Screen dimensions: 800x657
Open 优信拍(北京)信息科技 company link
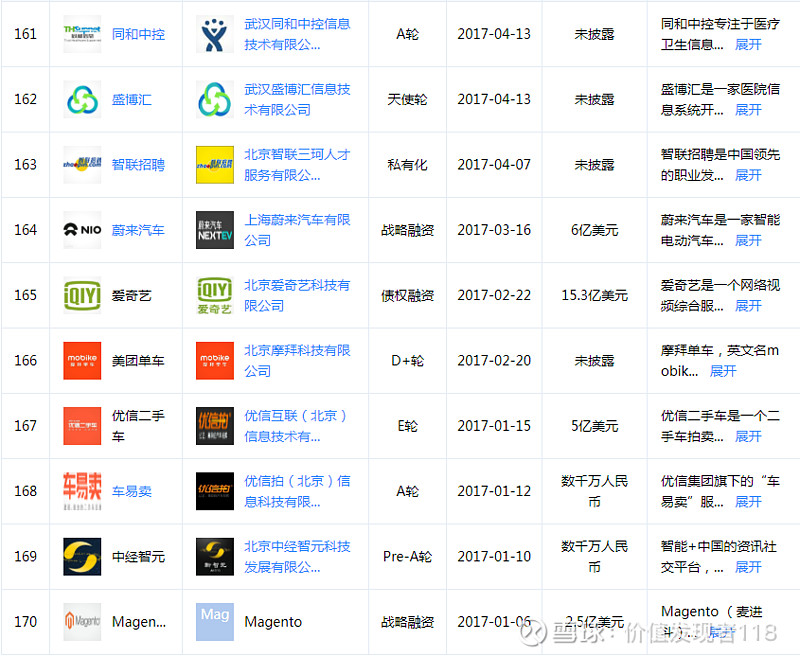(x=297, y=491)
